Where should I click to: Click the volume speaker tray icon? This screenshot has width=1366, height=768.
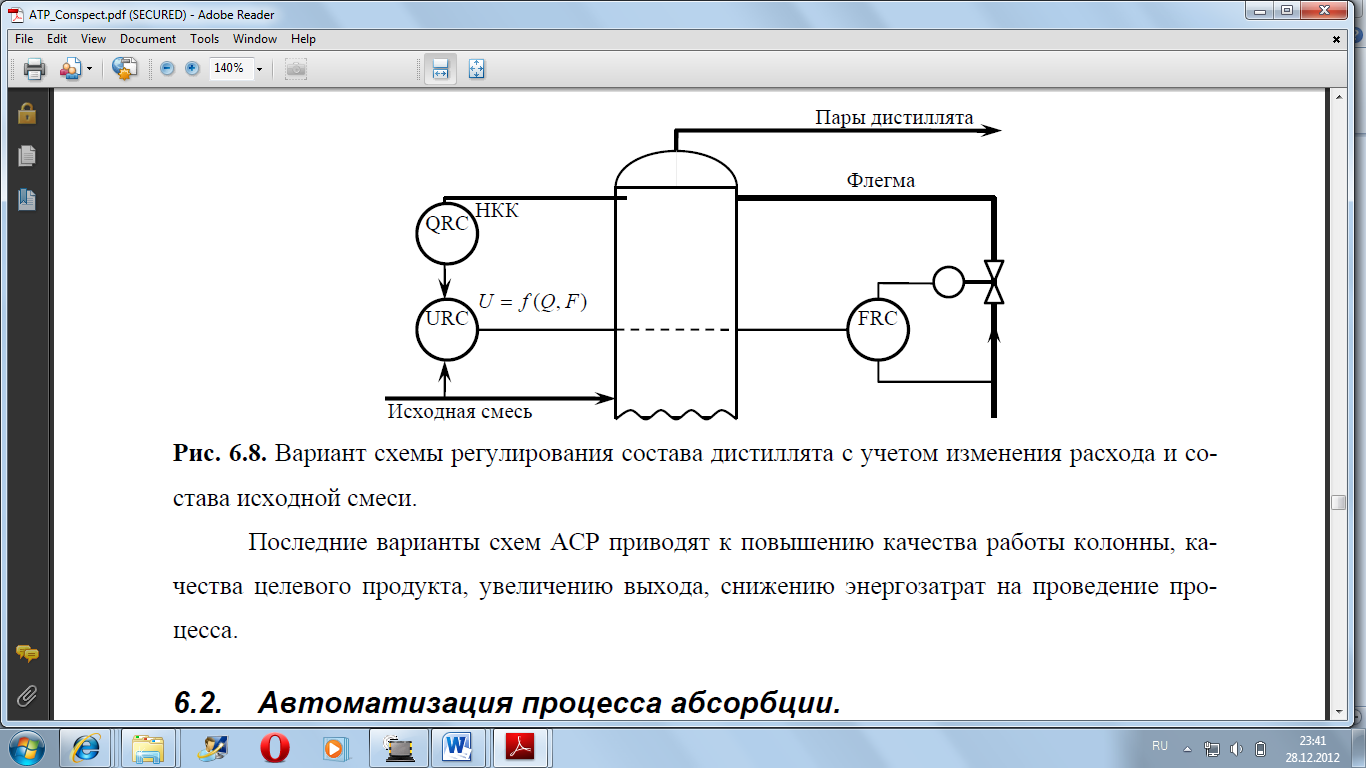(1237, 747)
